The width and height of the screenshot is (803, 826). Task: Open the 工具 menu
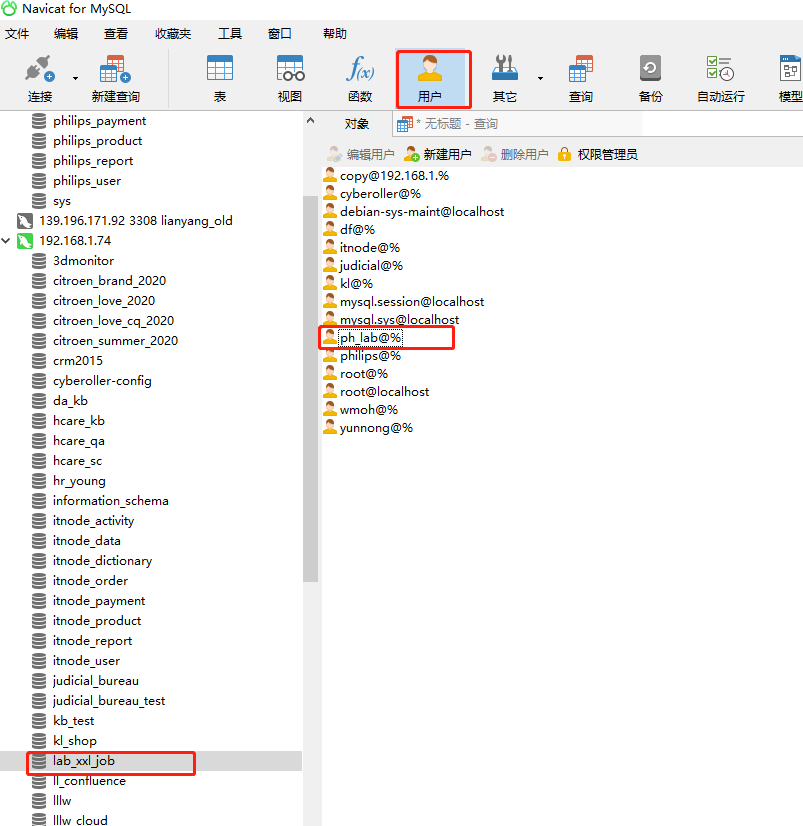[x=230, y=33]
